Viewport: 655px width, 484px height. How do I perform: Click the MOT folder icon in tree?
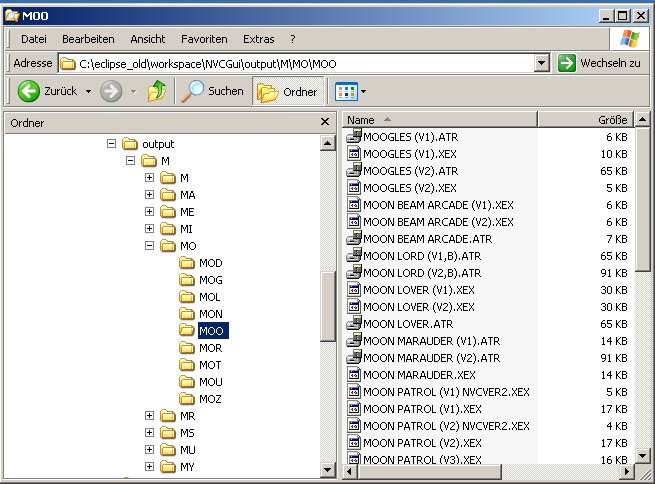click(x=187, y=365)
